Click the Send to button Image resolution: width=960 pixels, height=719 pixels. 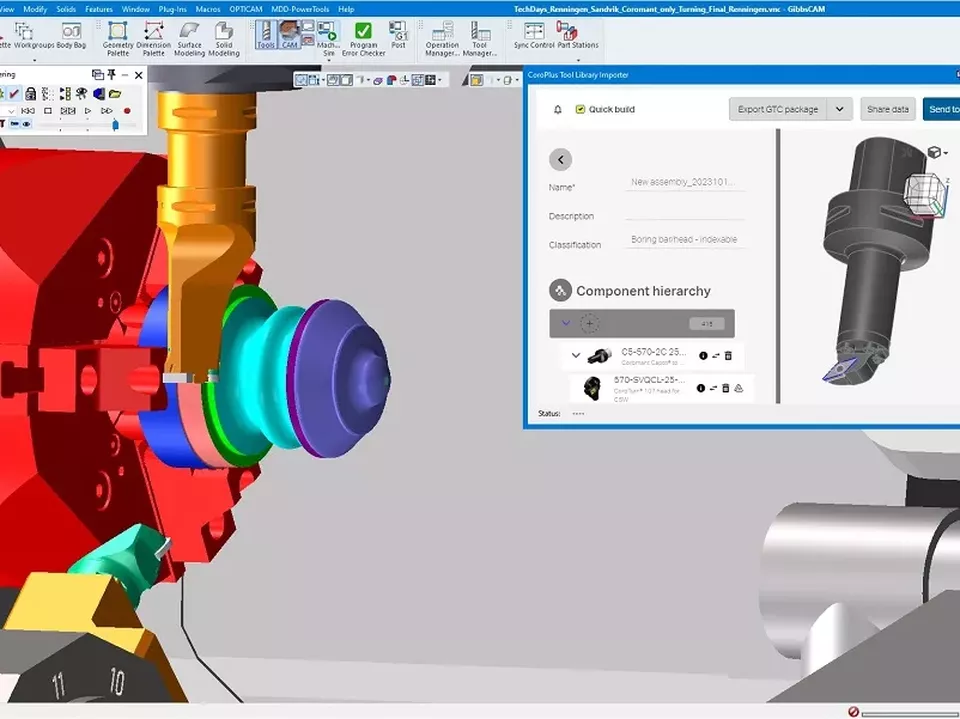point(942,109)
